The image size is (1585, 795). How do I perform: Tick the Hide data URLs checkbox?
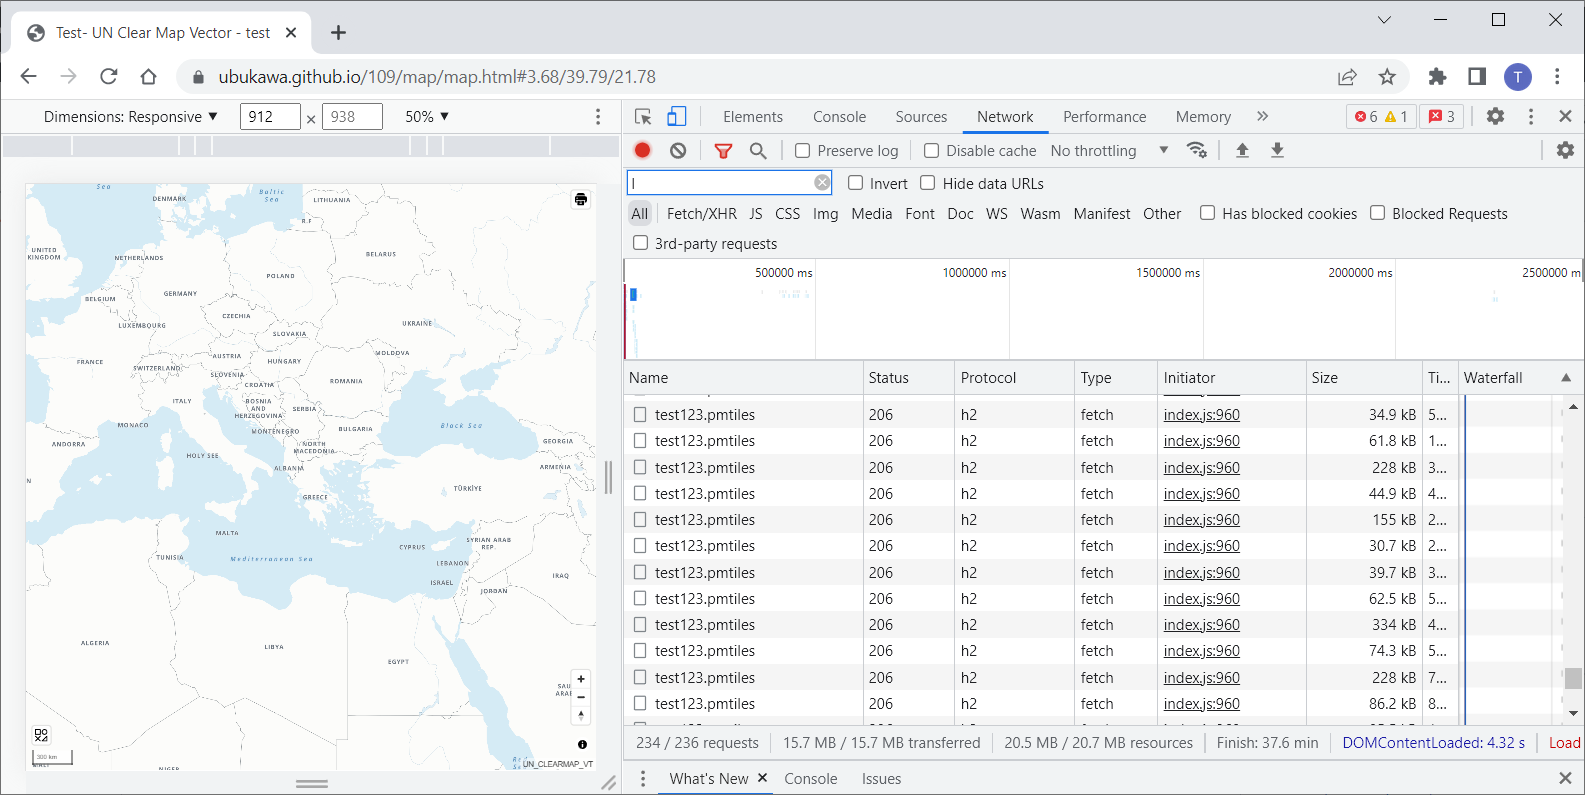point(928,183)
